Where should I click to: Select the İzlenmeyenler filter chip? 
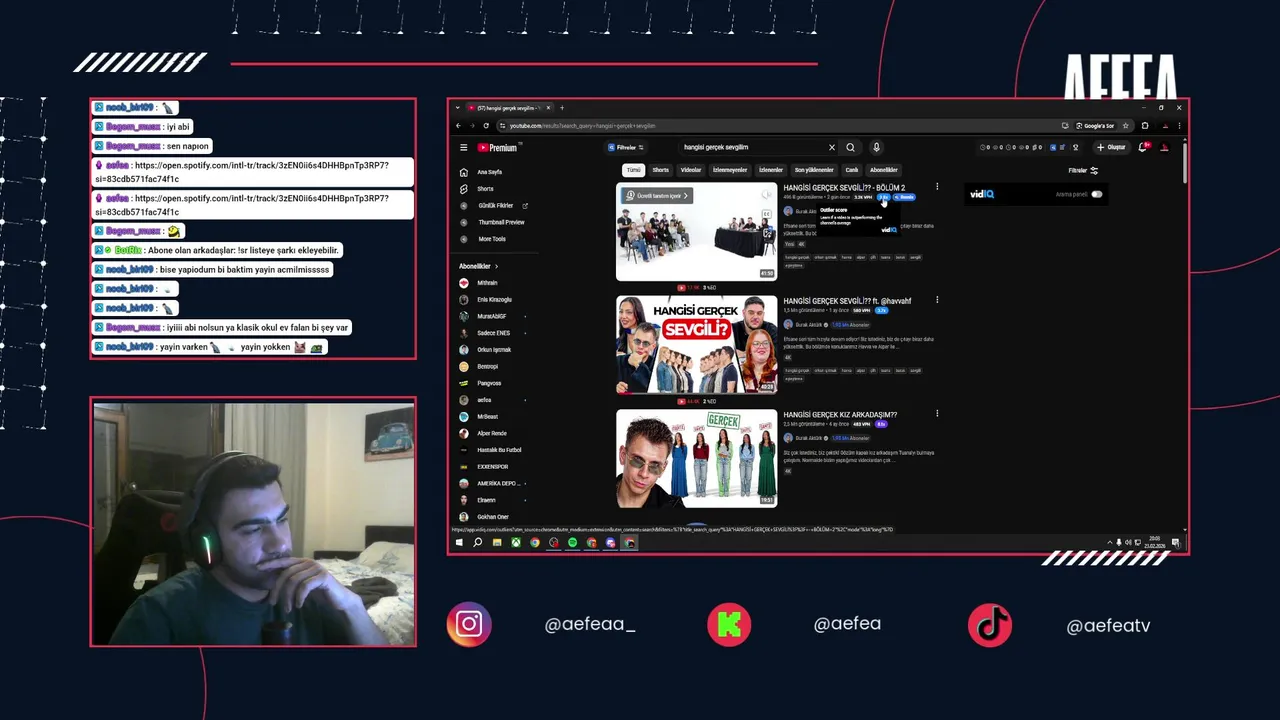click(x=730, y=170)
